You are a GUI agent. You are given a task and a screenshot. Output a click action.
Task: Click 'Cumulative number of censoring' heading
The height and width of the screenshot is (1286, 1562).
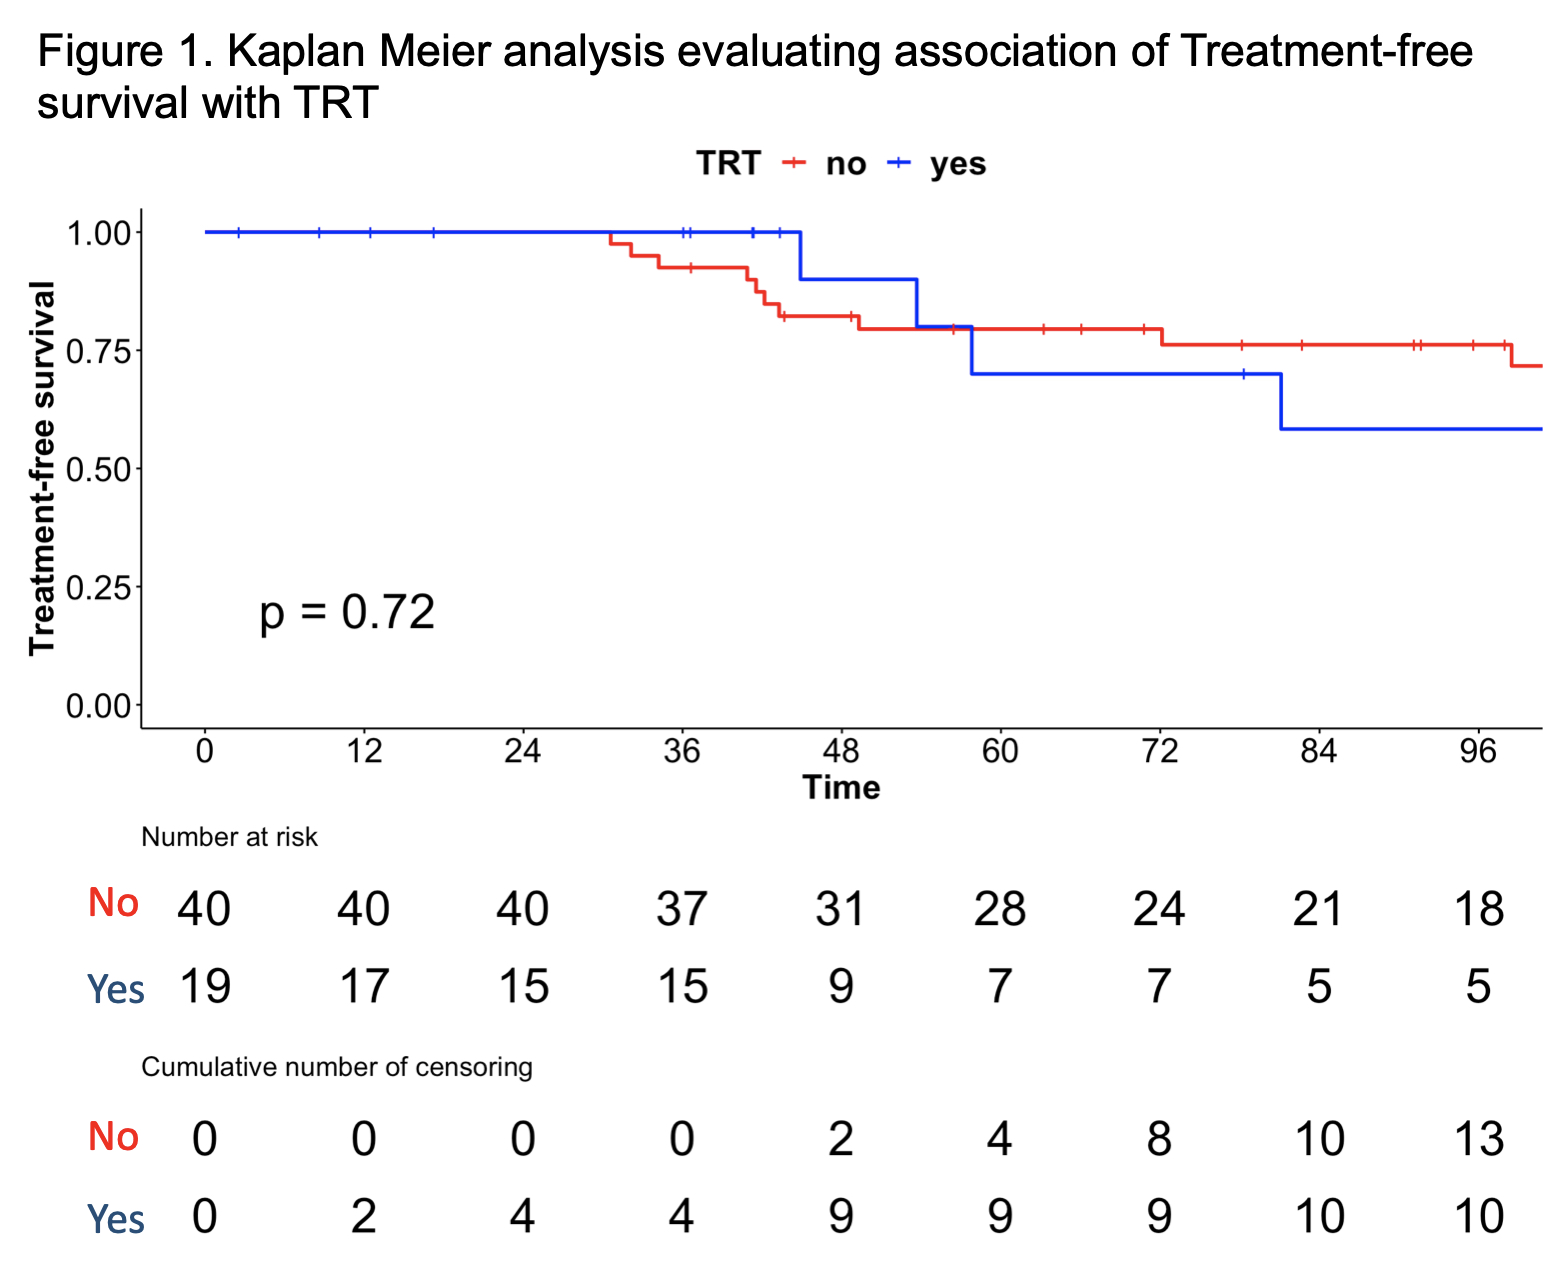coord(337,1067)
